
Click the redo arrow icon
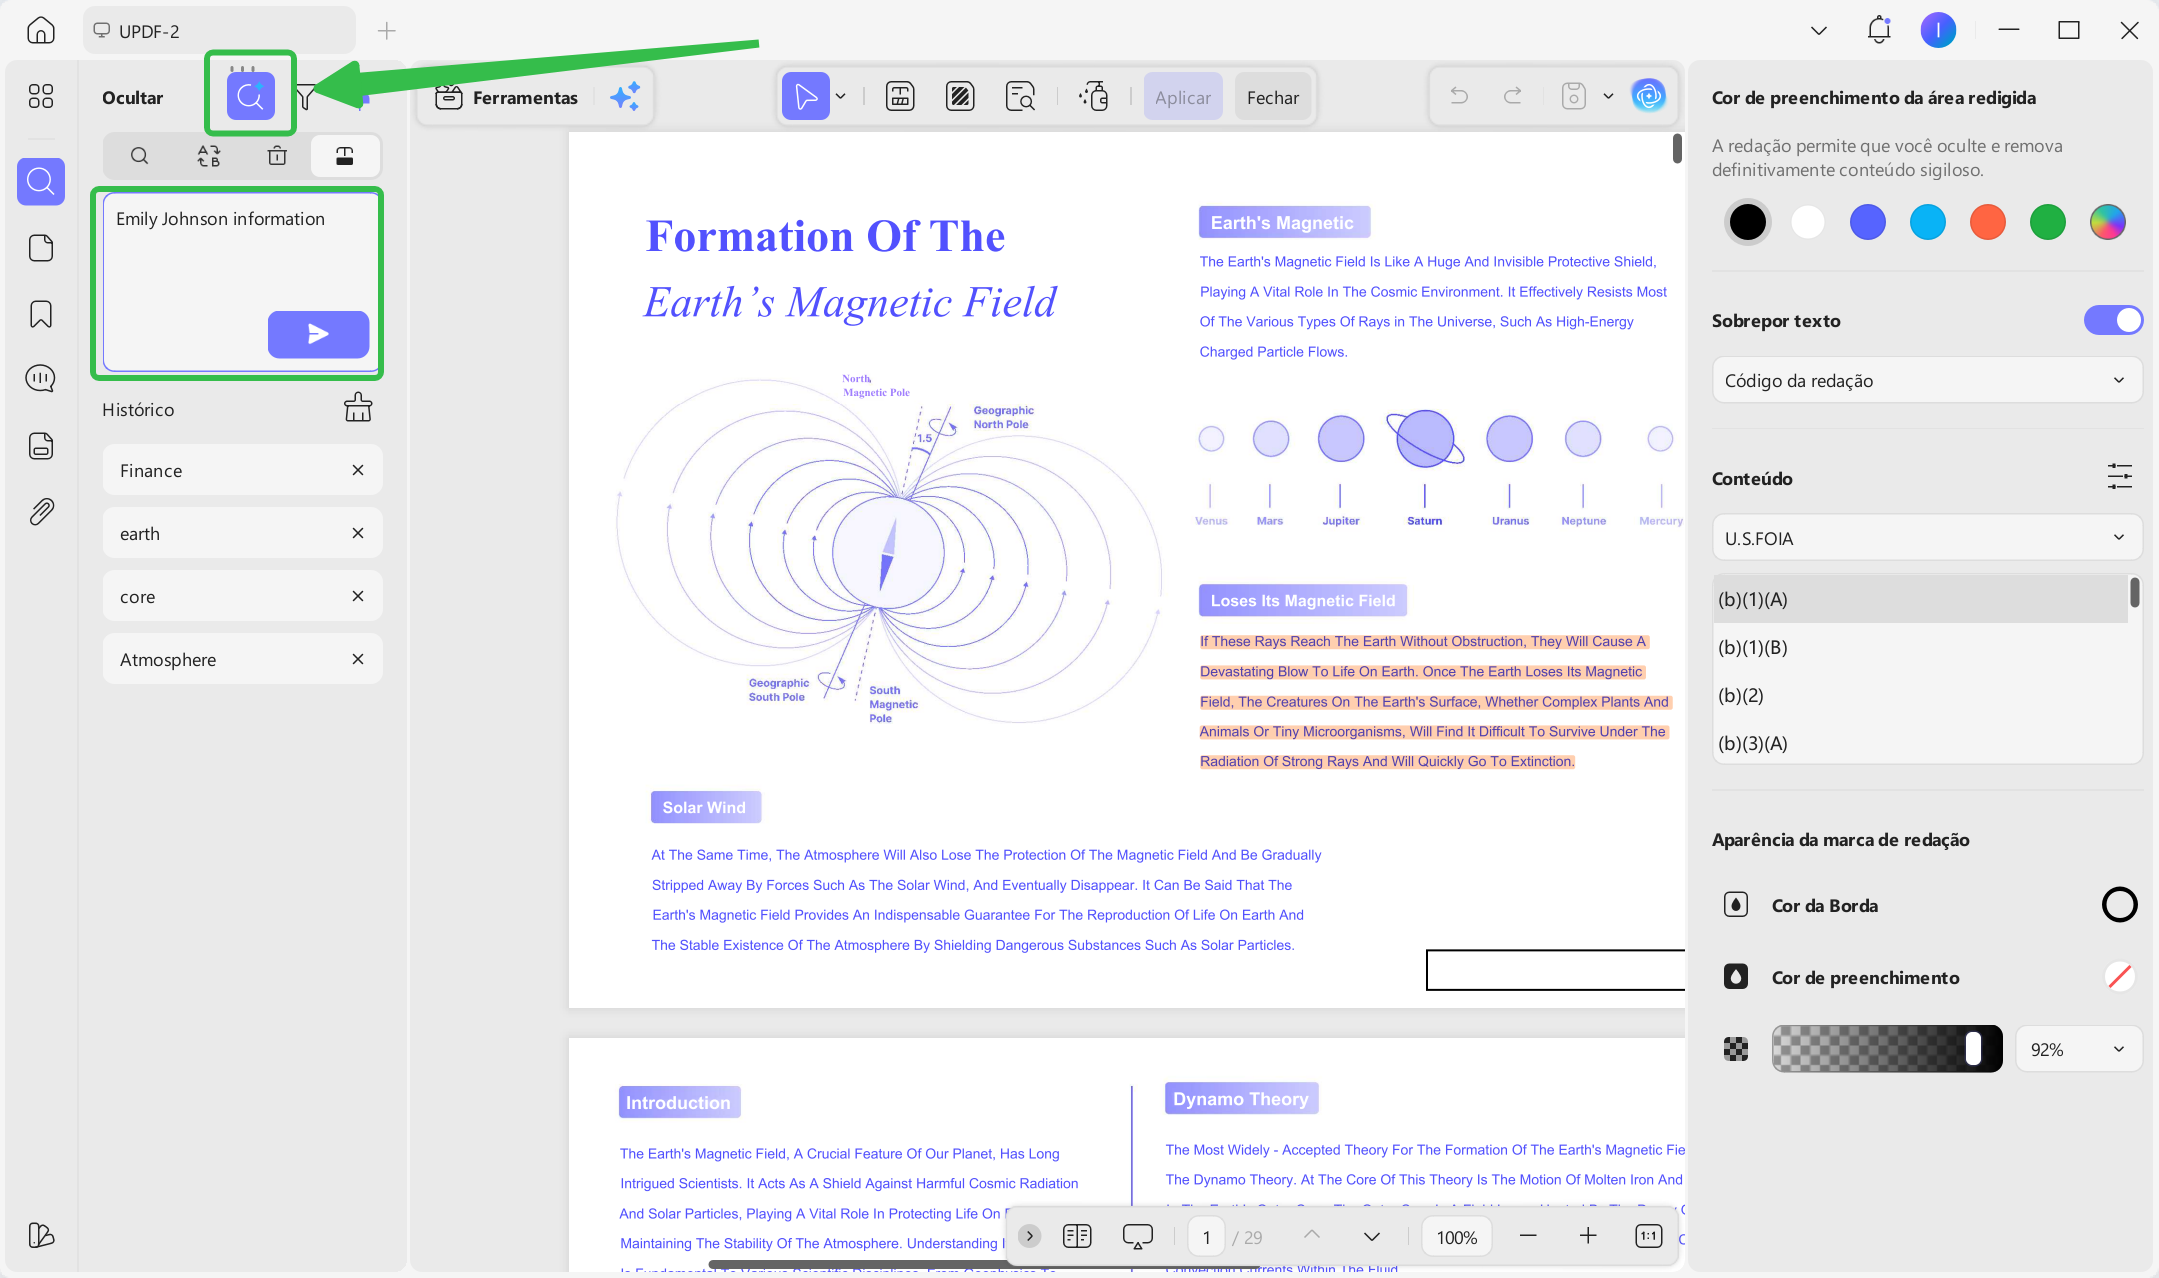[1513, 96]
